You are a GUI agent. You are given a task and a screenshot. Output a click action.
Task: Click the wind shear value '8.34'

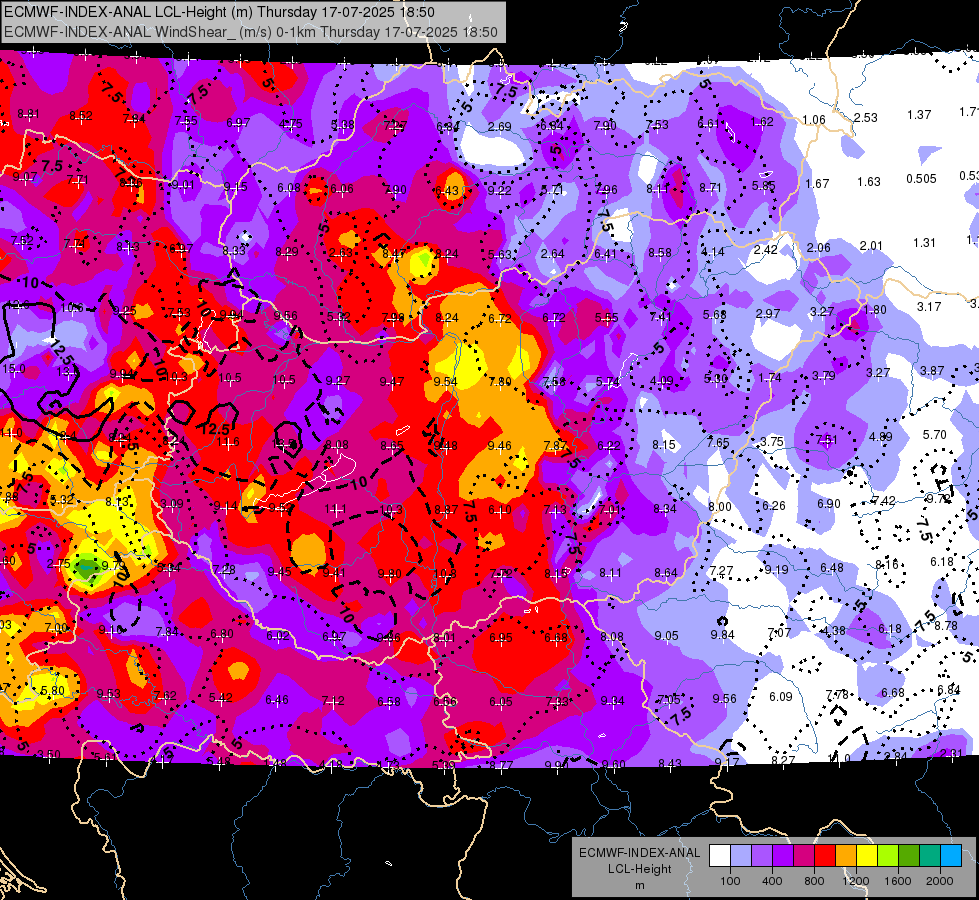coord(664,509)
